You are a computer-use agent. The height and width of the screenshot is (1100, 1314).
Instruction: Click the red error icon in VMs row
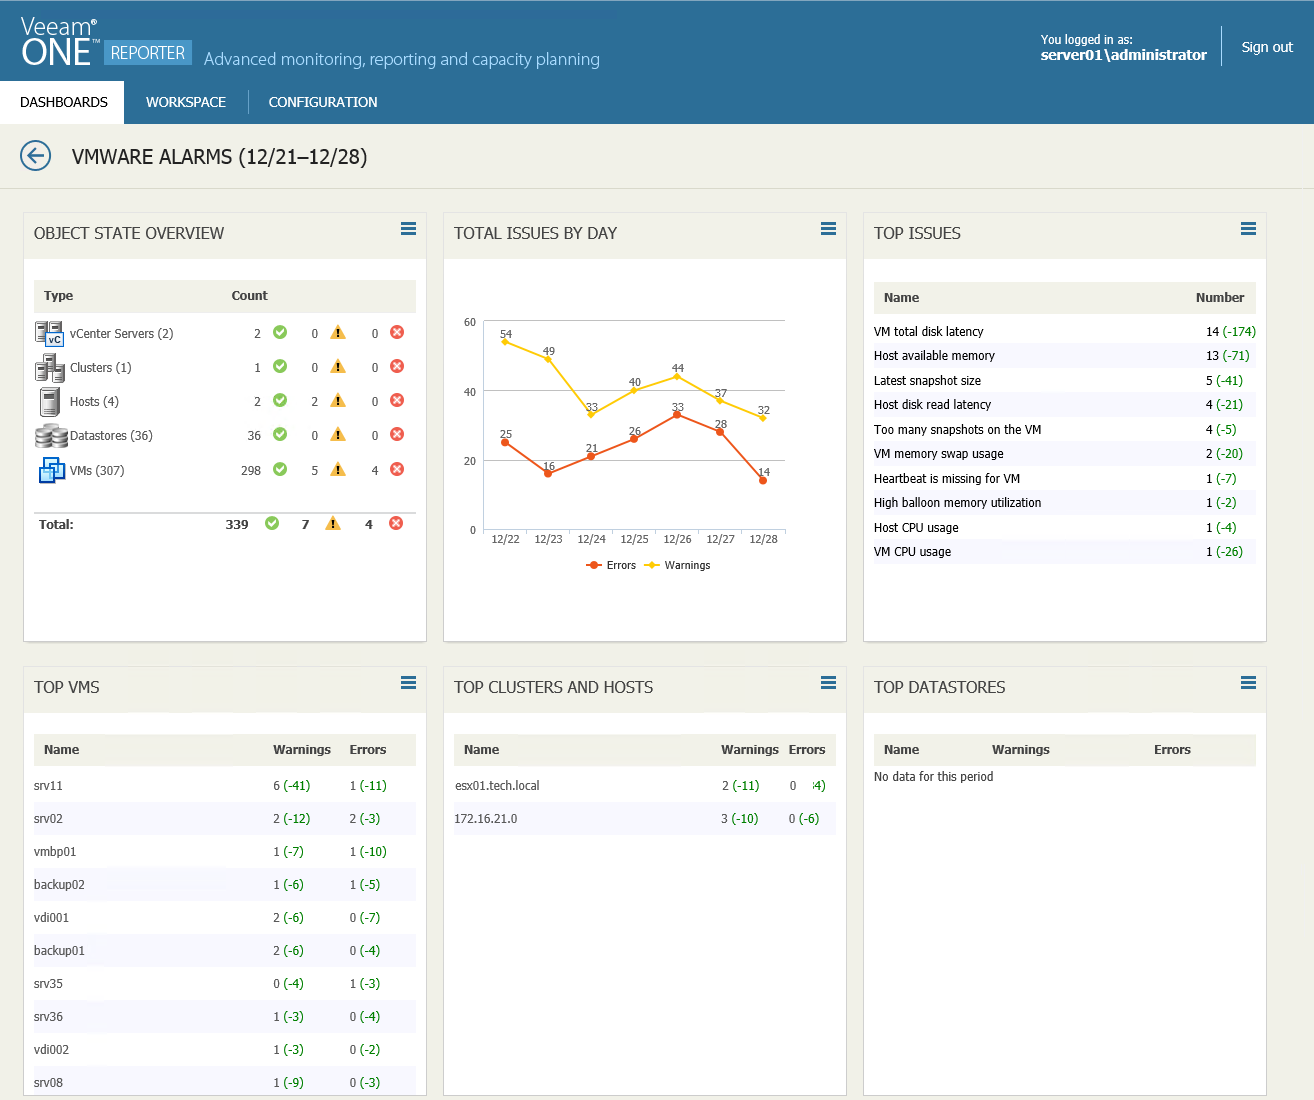point(397,469)
